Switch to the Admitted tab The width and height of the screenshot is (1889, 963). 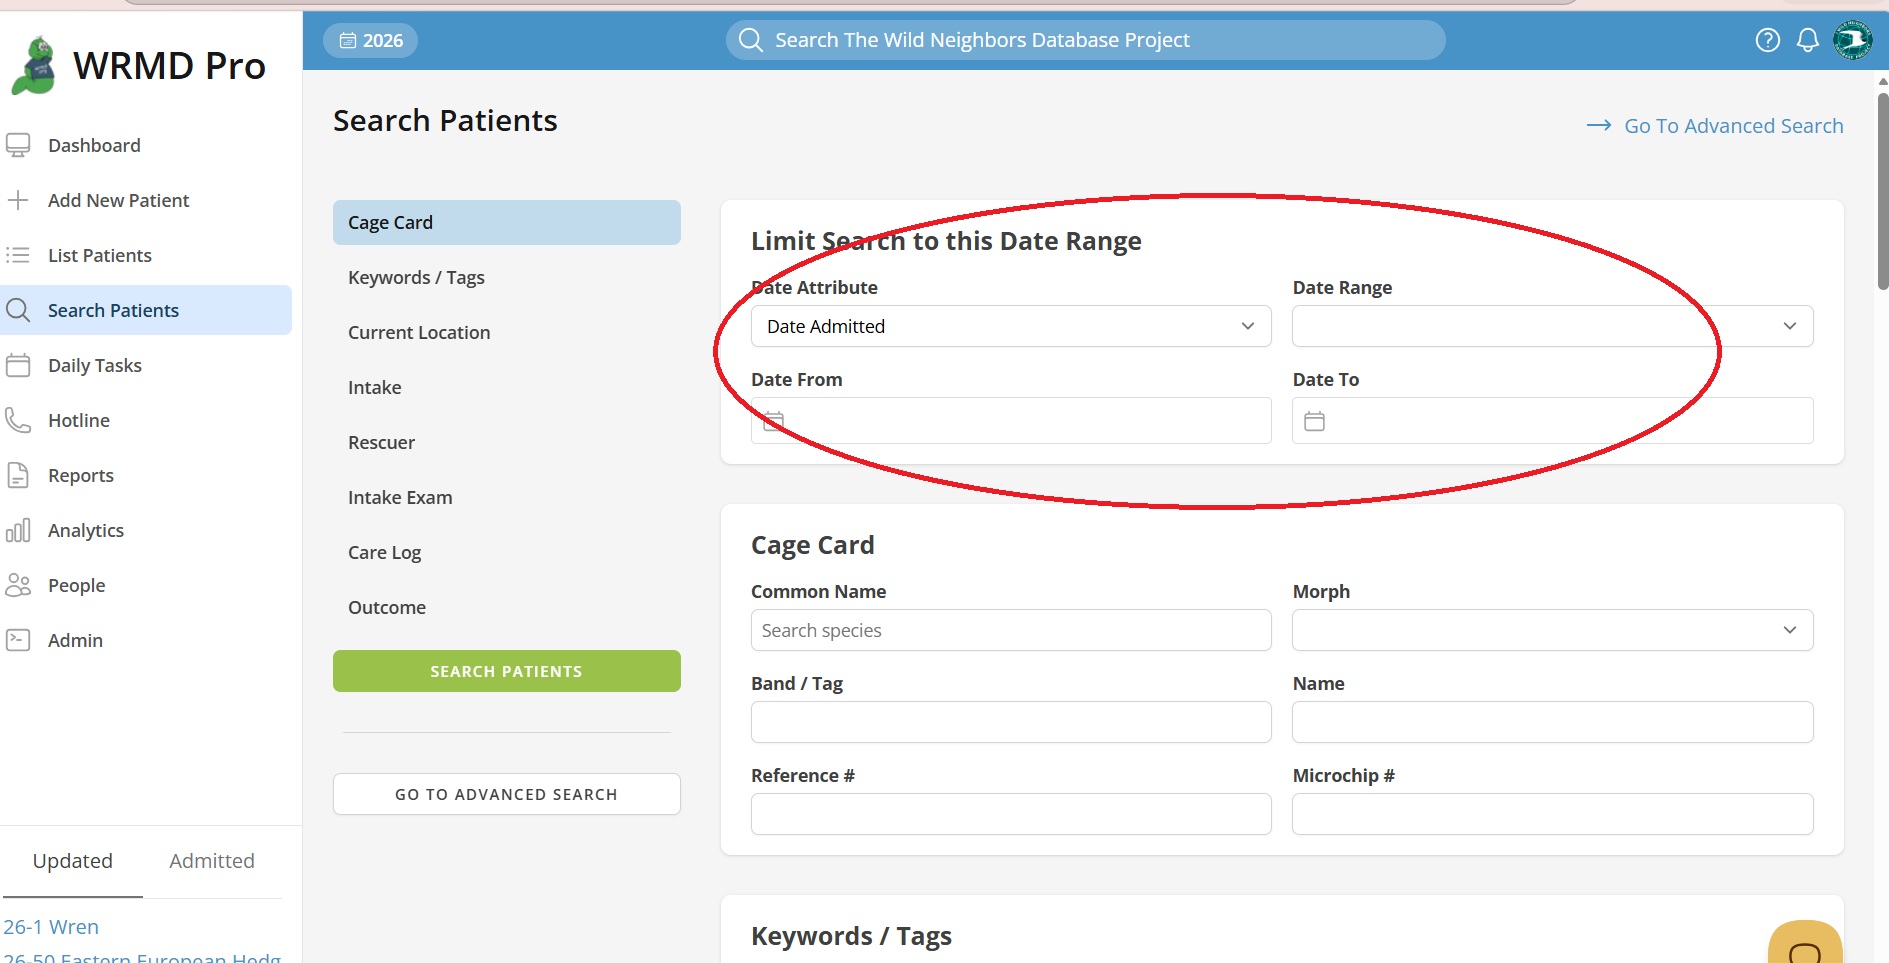[x=212, y=861]
